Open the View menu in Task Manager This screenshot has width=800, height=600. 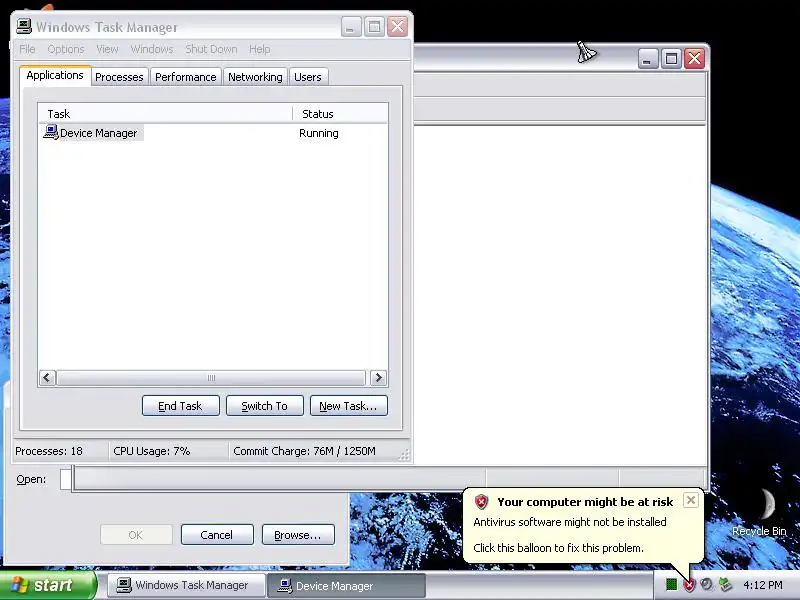107,49
